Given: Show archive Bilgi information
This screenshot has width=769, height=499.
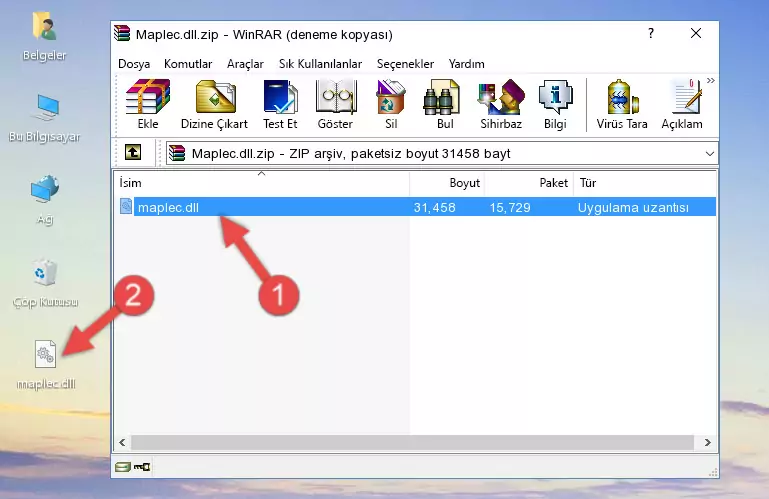Looking at the screenshot, I should point(555,104).
